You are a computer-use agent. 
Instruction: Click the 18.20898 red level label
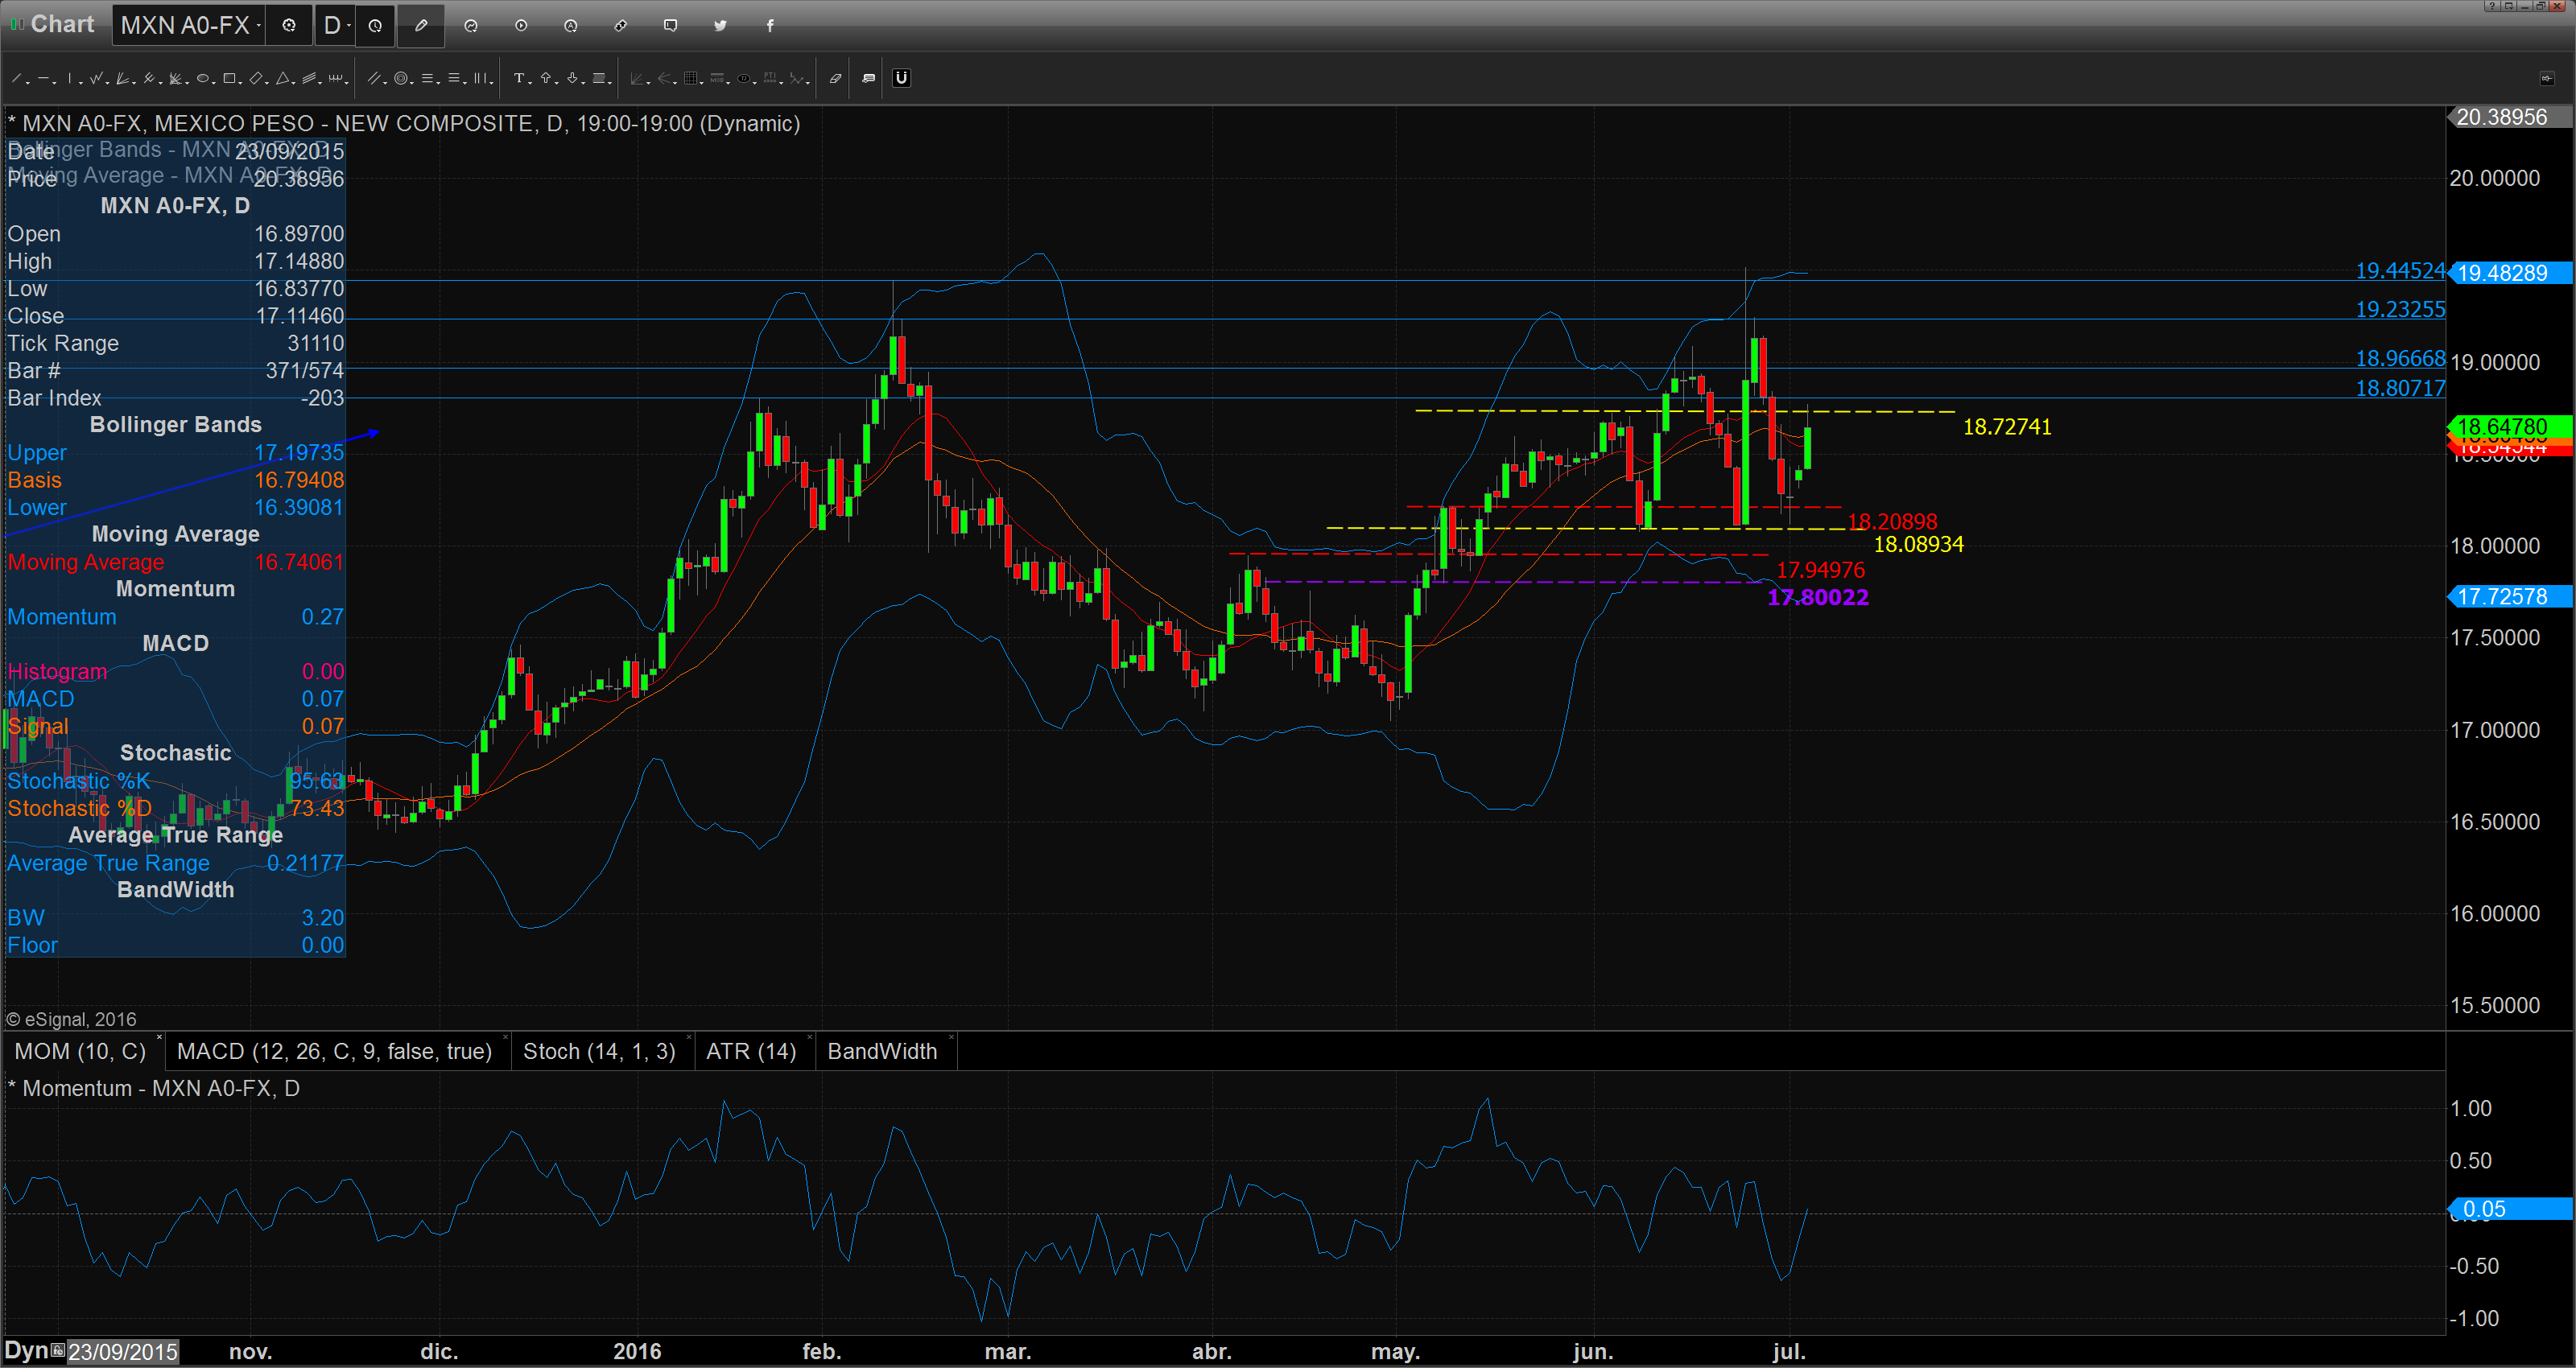(1892, 521)
